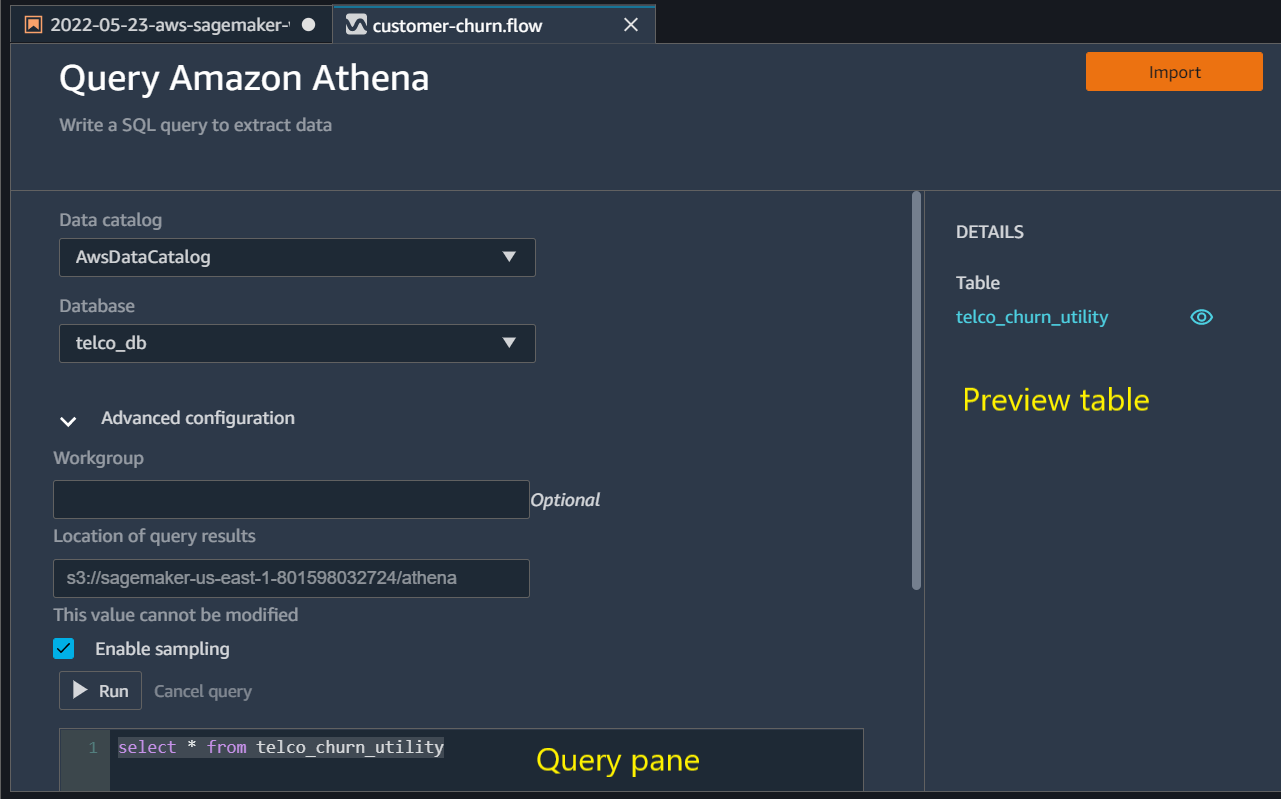Image resolution: width=1281 pixels, height=799 pixels.
Task: Open the Database dropdown arrow
Action: click(x=509, y=343)
